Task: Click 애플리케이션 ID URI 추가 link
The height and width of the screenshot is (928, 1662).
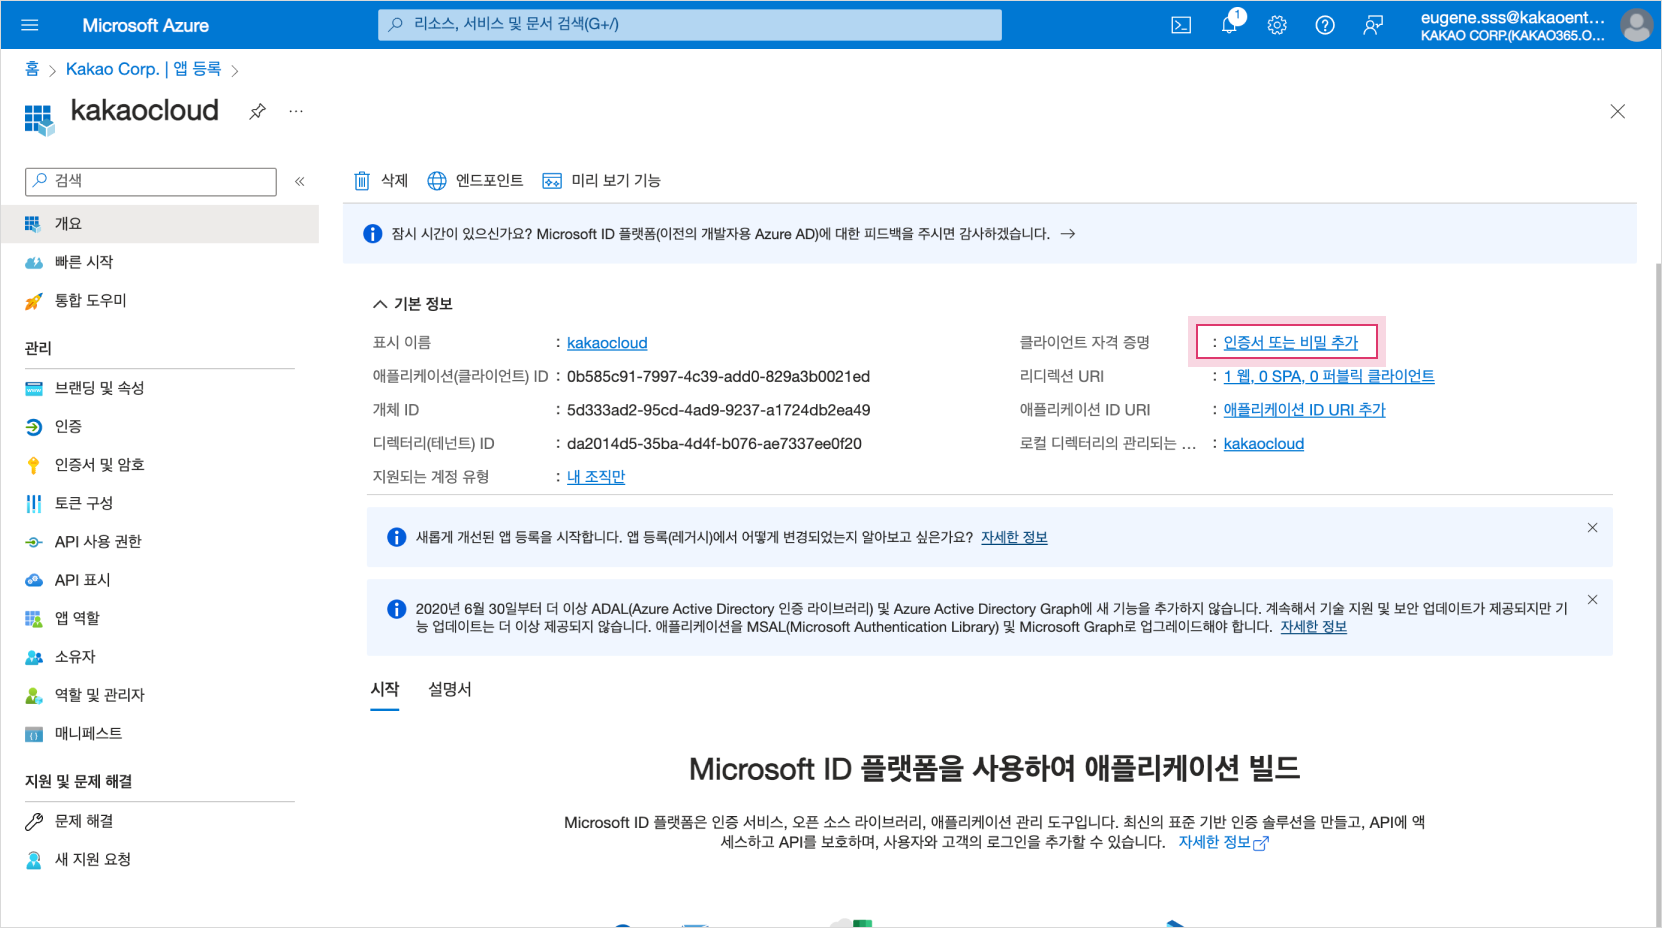Action: (x=1304, y=410)
